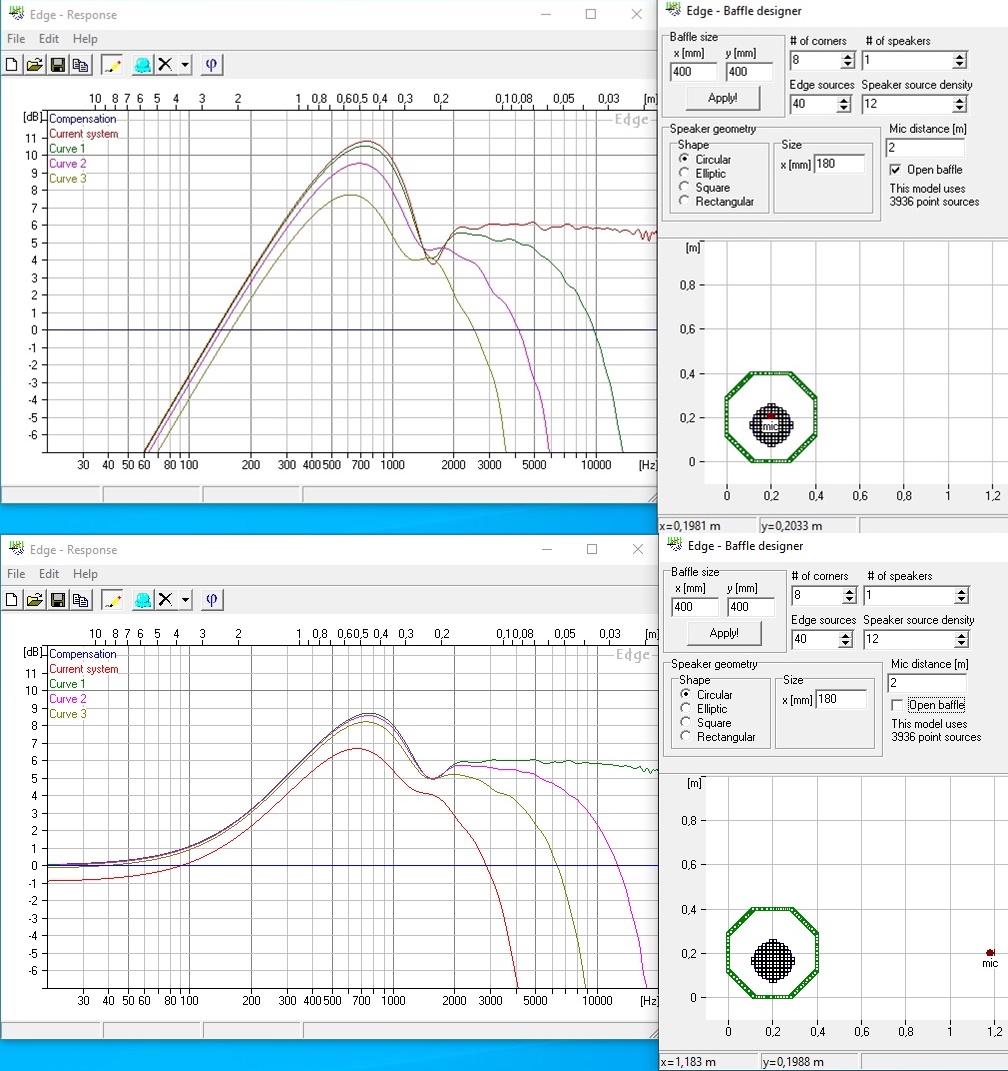Open File menu in upper Response window
The height and width of the screenshot is (1071, 1008).
click(16, 39)
